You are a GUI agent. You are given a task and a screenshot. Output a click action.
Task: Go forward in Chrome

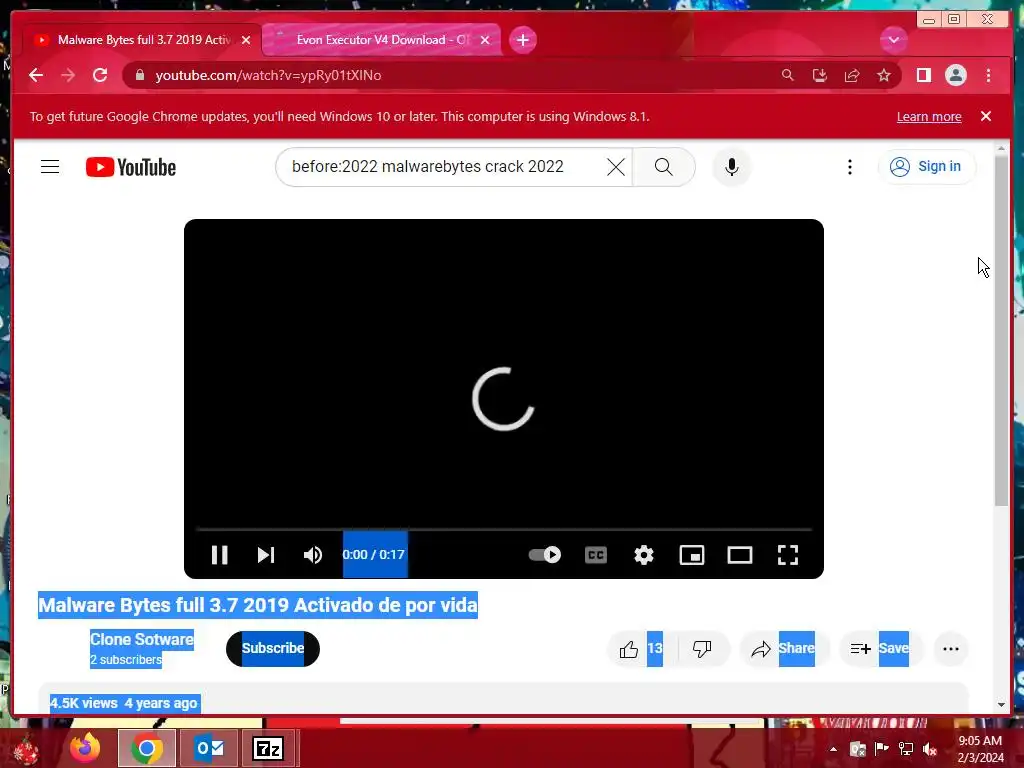coord(68,75)
